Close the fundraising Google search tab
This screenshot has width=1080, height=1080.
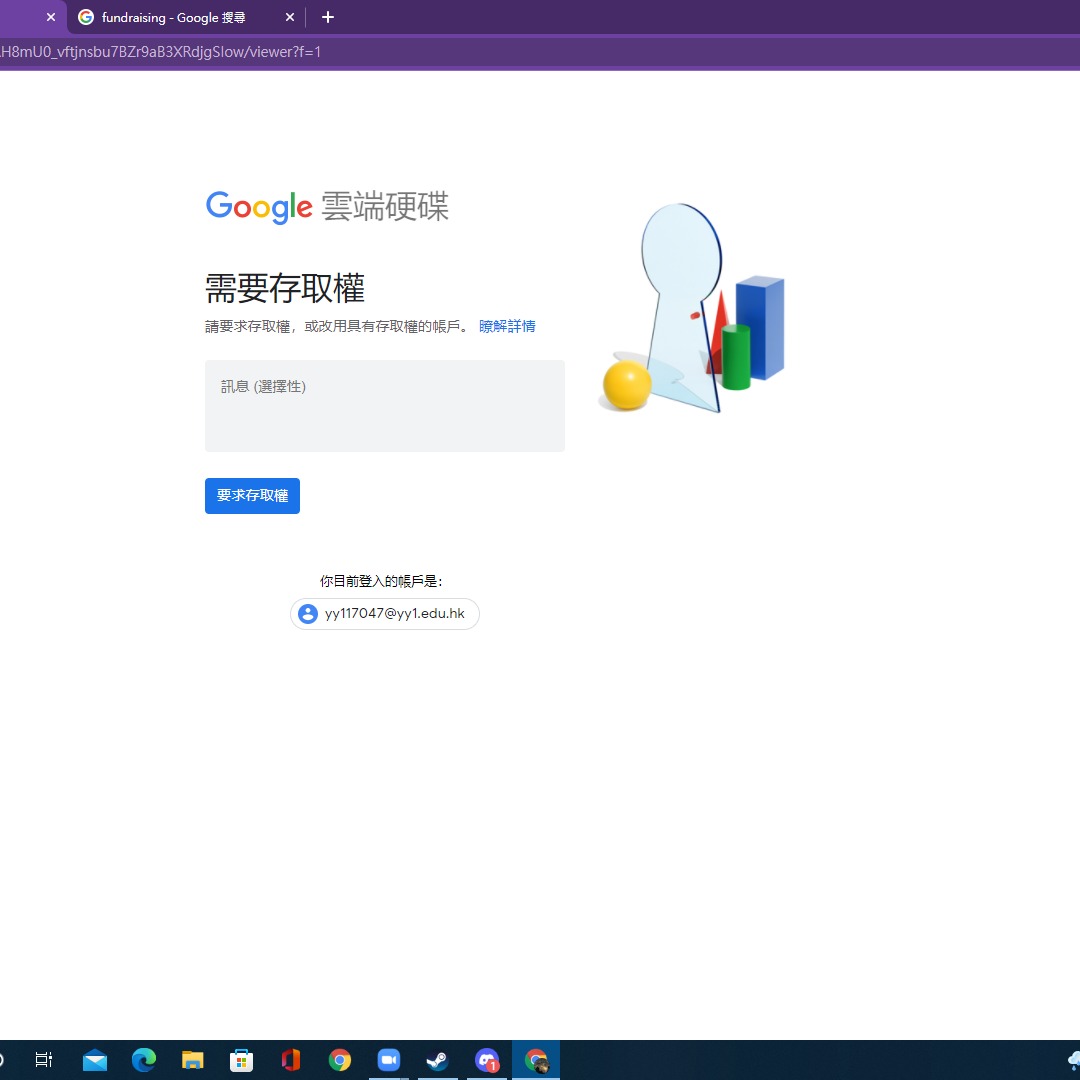(290, 17)
